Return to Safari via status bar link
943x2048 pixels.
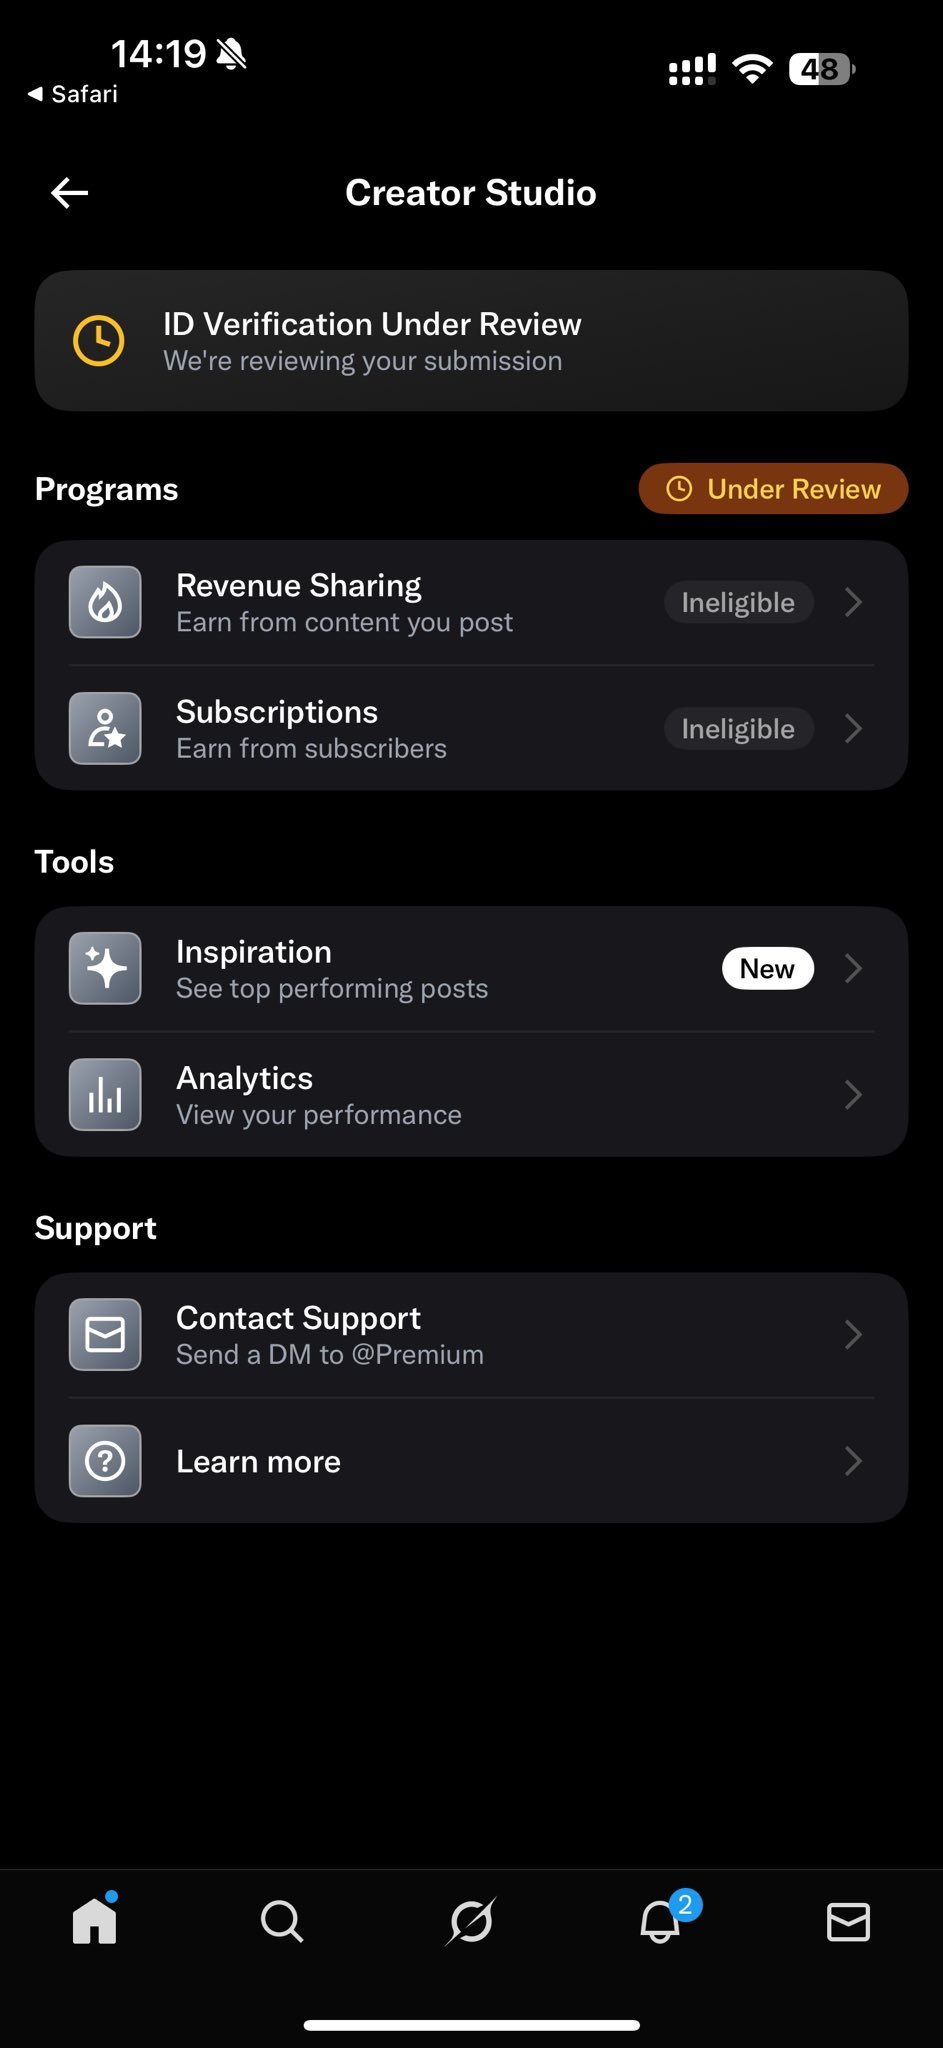pos(72,94)
